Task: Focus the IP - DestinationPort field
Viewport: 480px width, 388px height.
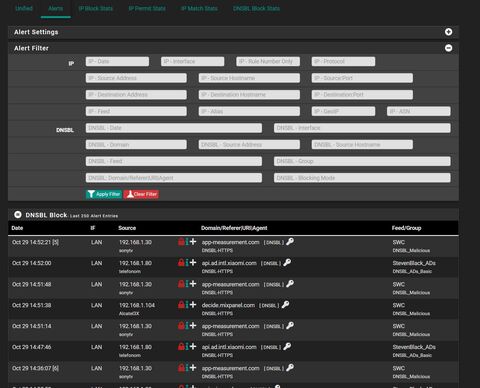Action: click(x=362, y=95)
